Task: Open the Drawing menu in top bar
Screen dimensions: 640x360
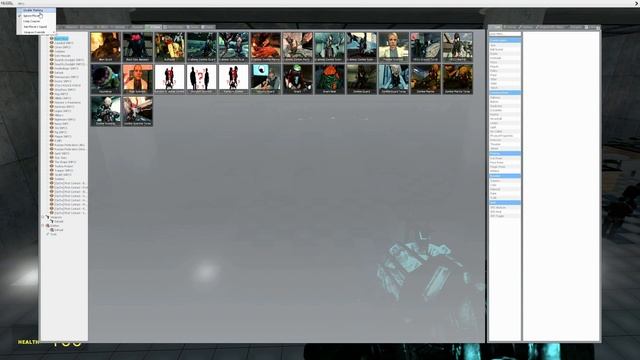Action: [x=7, y=3]
